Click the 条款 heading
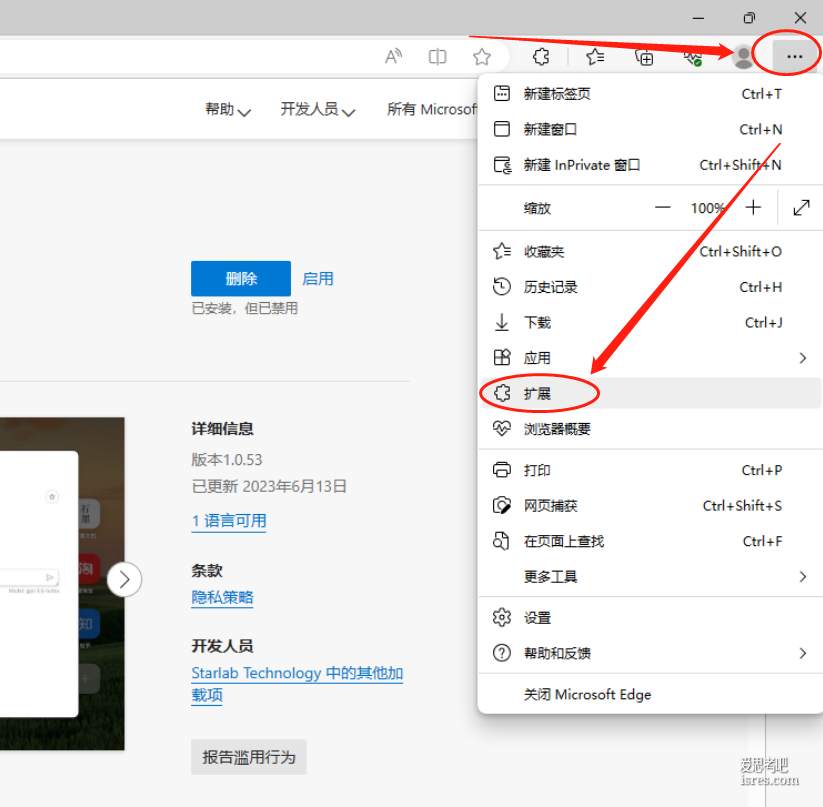The image size is (823, 807). tap(207, 570)
